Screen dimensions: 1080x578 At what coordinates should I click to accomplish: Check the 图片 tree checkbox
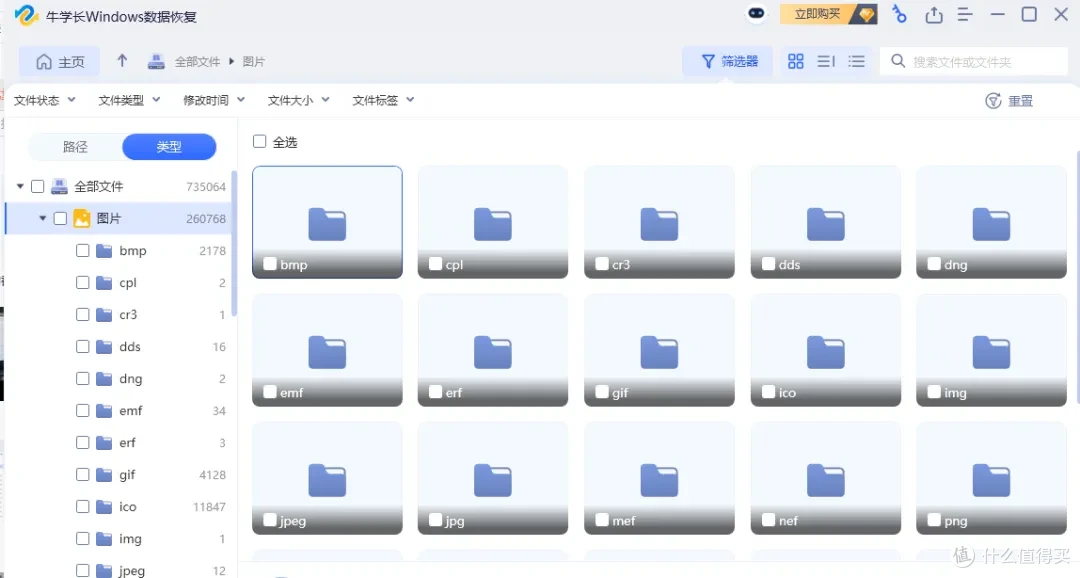click(x=61, y=218)
